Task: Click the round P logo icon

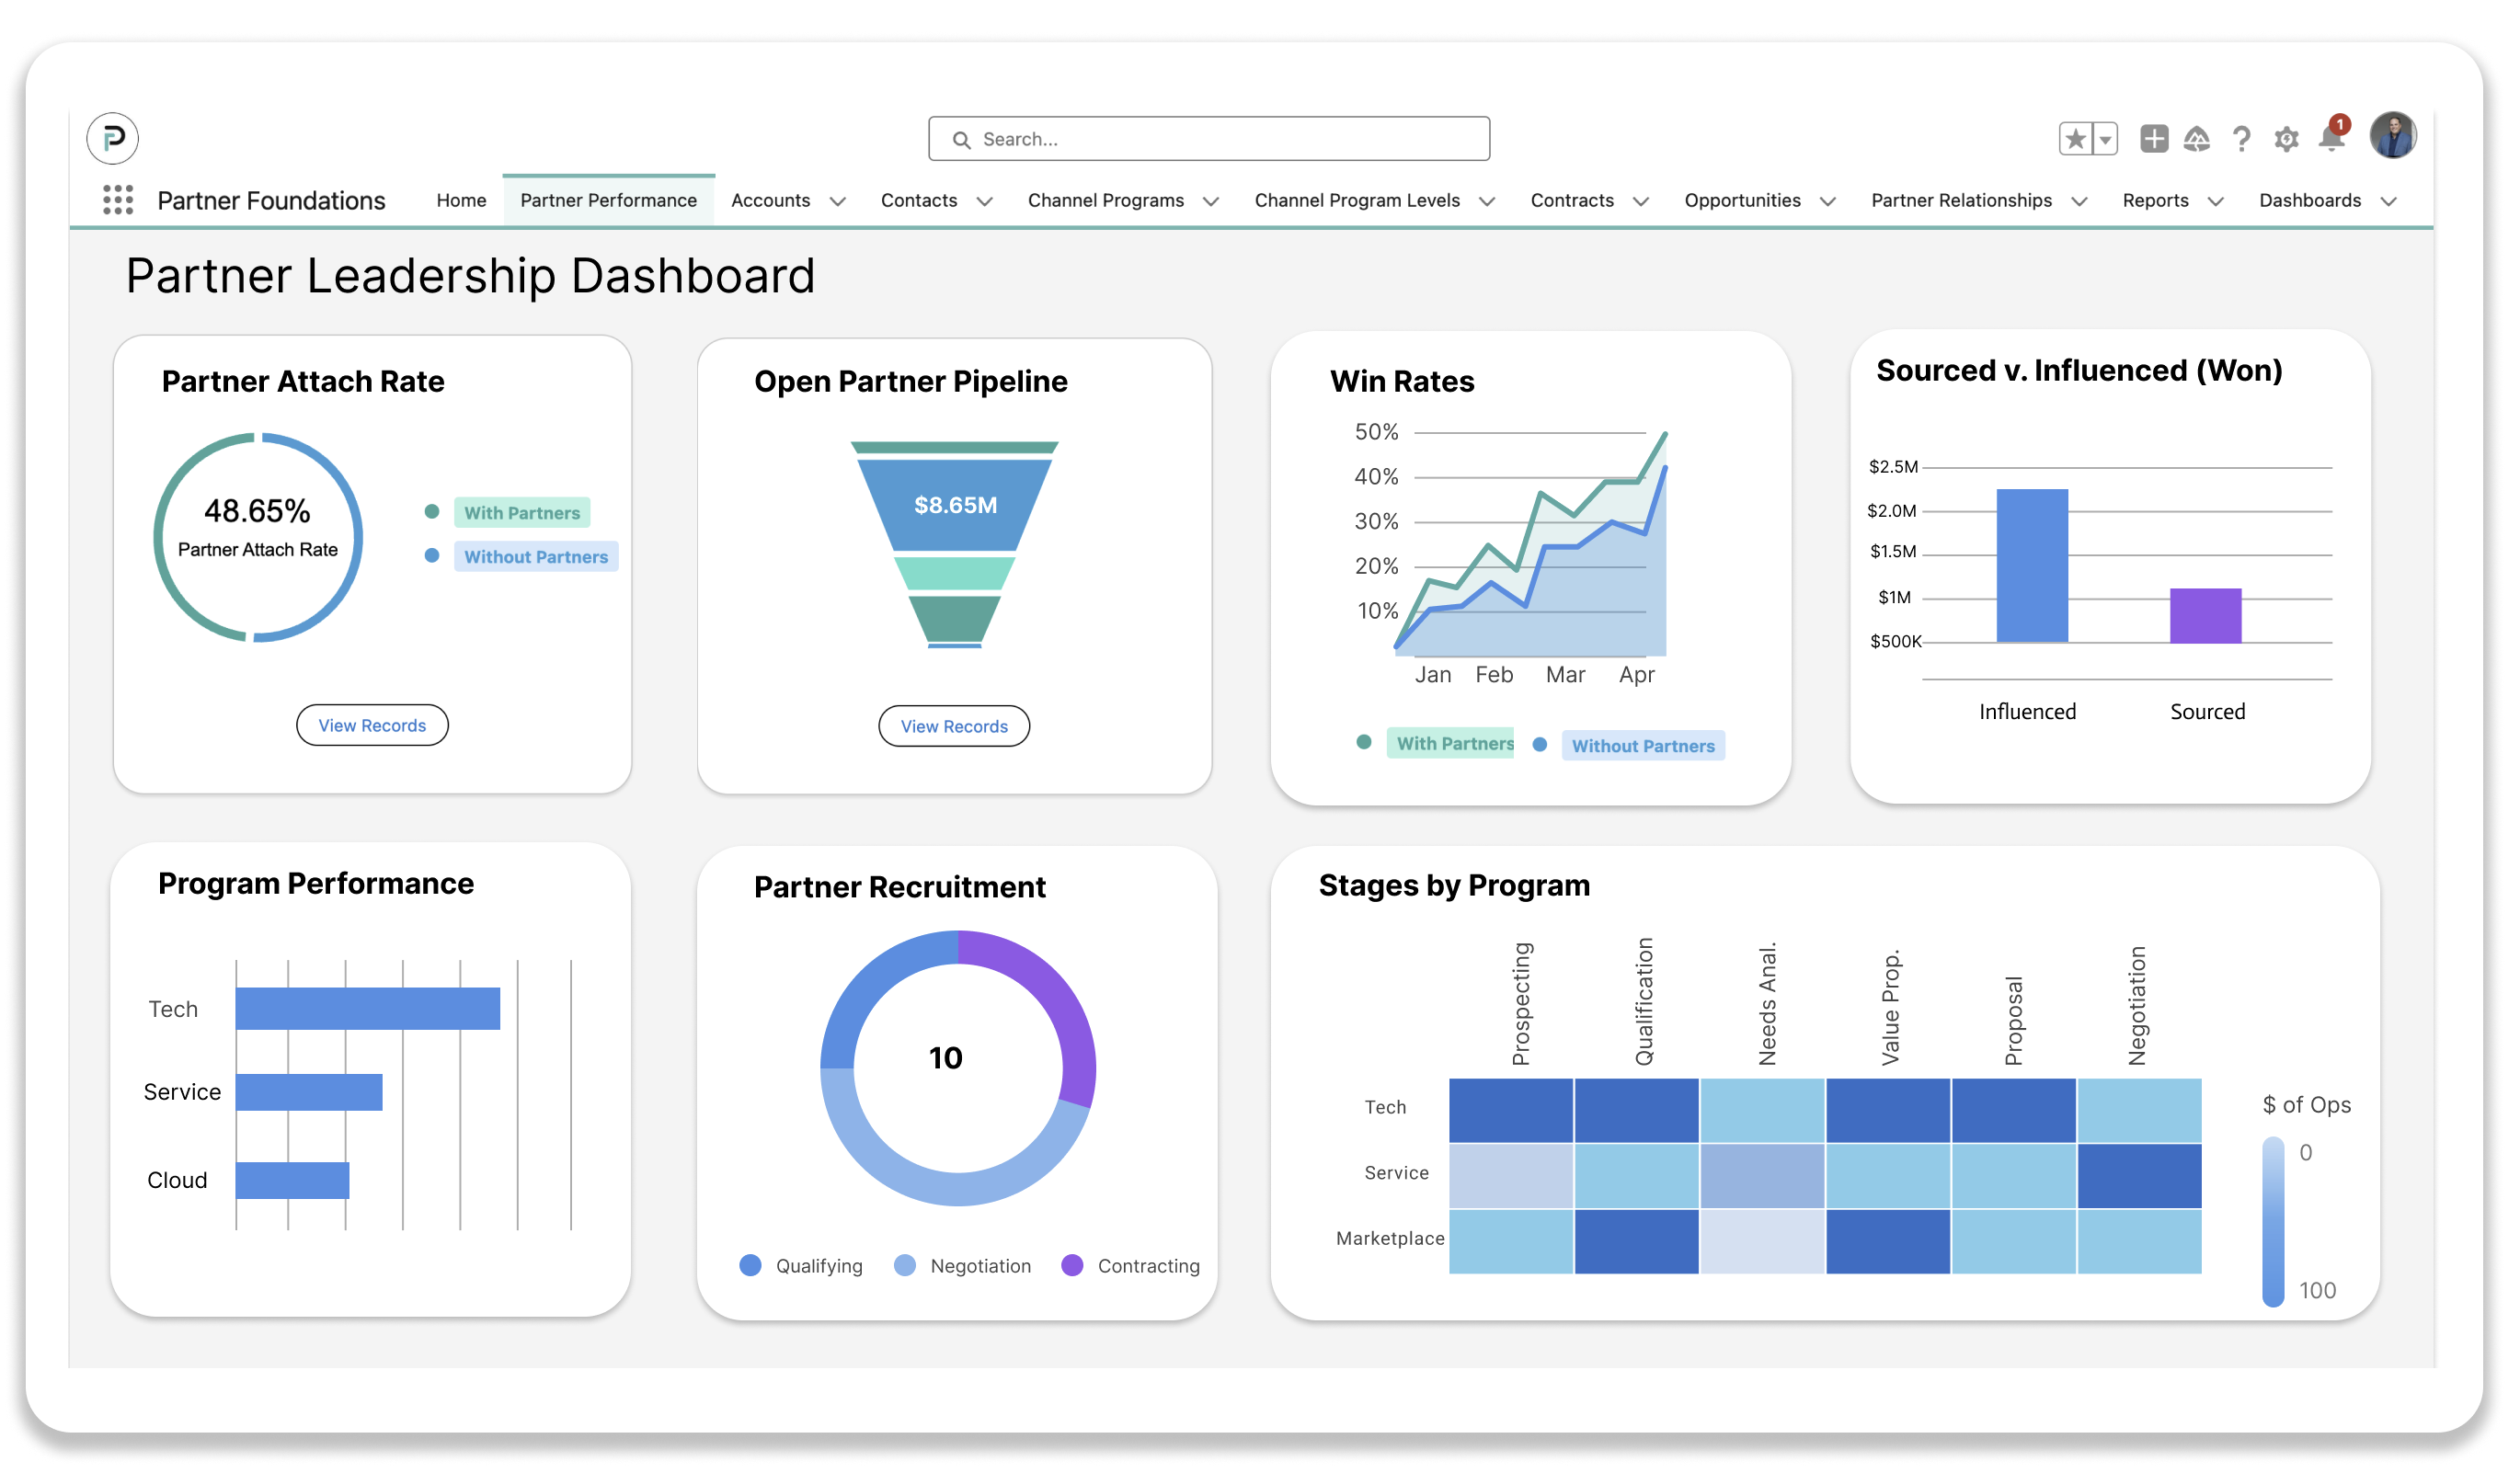Action: (113, 138)
